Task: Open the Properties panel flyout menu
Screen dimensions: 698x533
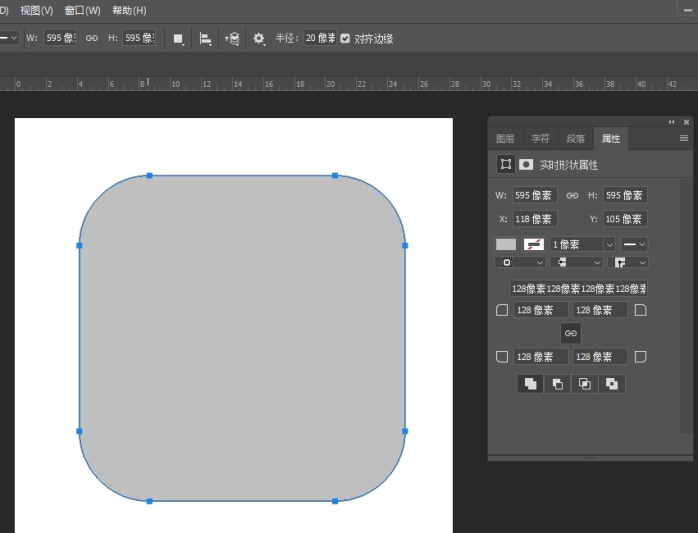Action: 684,138
